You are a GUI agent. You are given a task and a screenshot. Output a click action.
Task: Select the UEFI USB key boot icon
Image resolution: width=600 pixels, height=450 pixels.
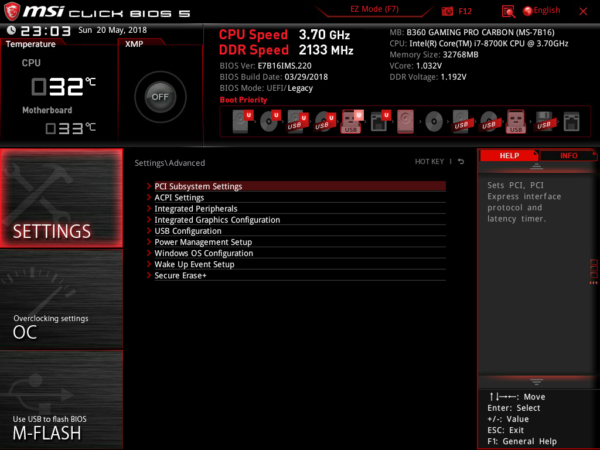coord(352,121)
